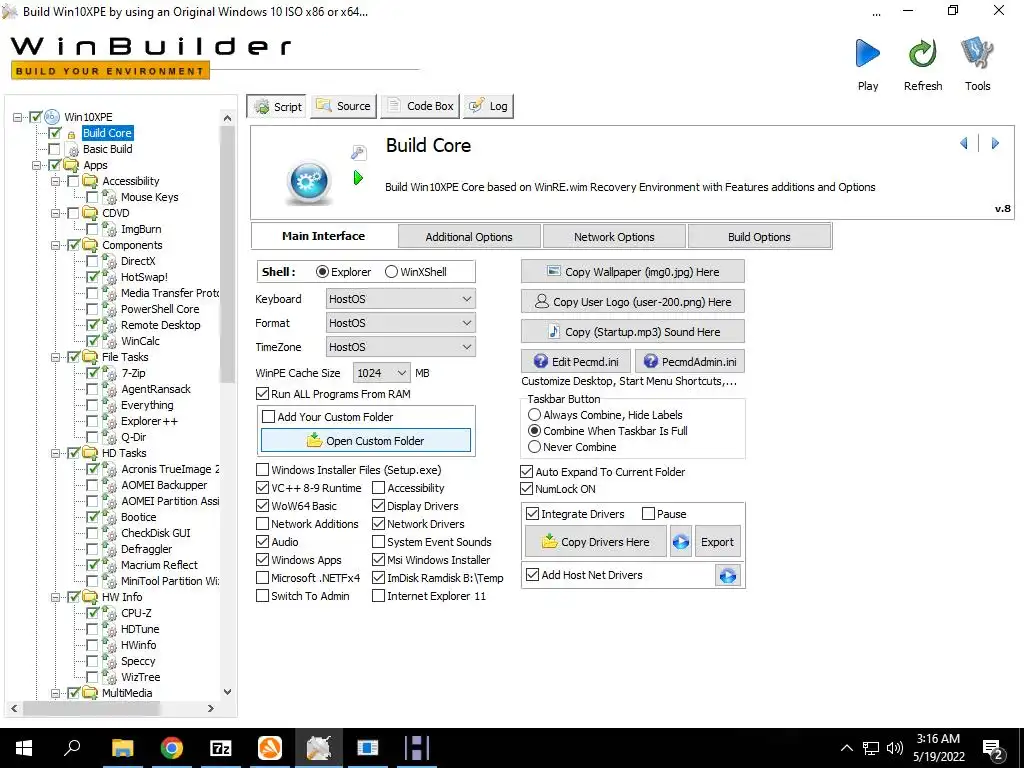Select Never Combine taskbar option
This screenshot has height=768, width=1024.
pyautogui.click(x=534, y=447)
